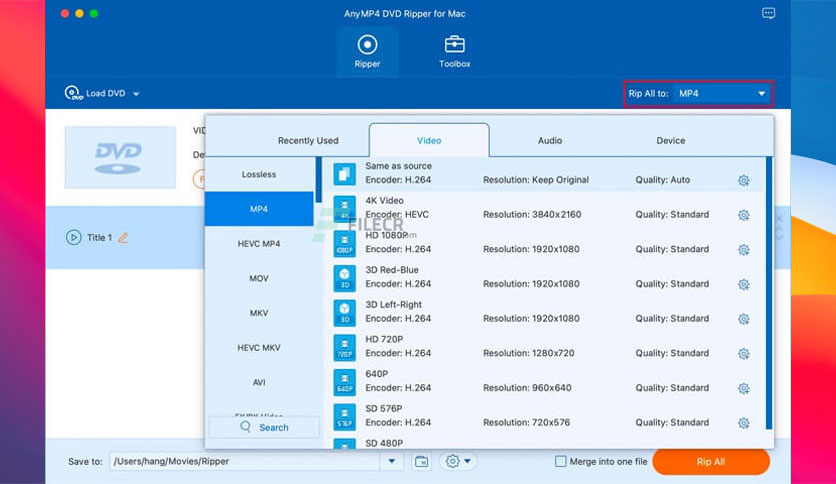
Task: Select the HEVC MP4 format category
Action: click(259, 244)
